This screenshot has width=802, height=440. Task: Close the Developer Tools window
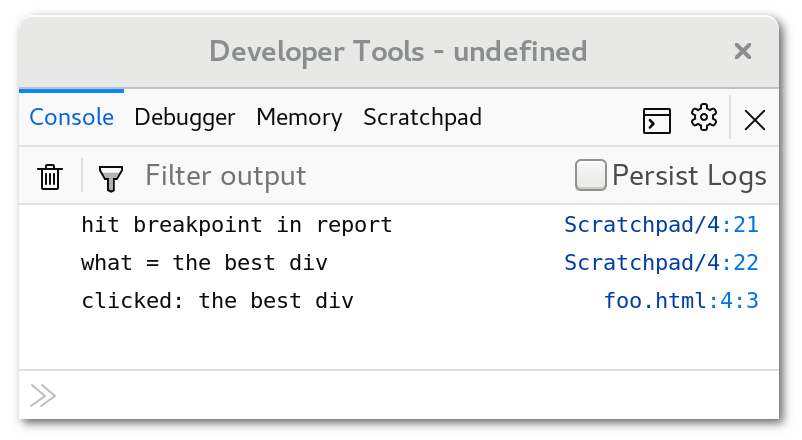pyautogui.click(x=742, y=51)
